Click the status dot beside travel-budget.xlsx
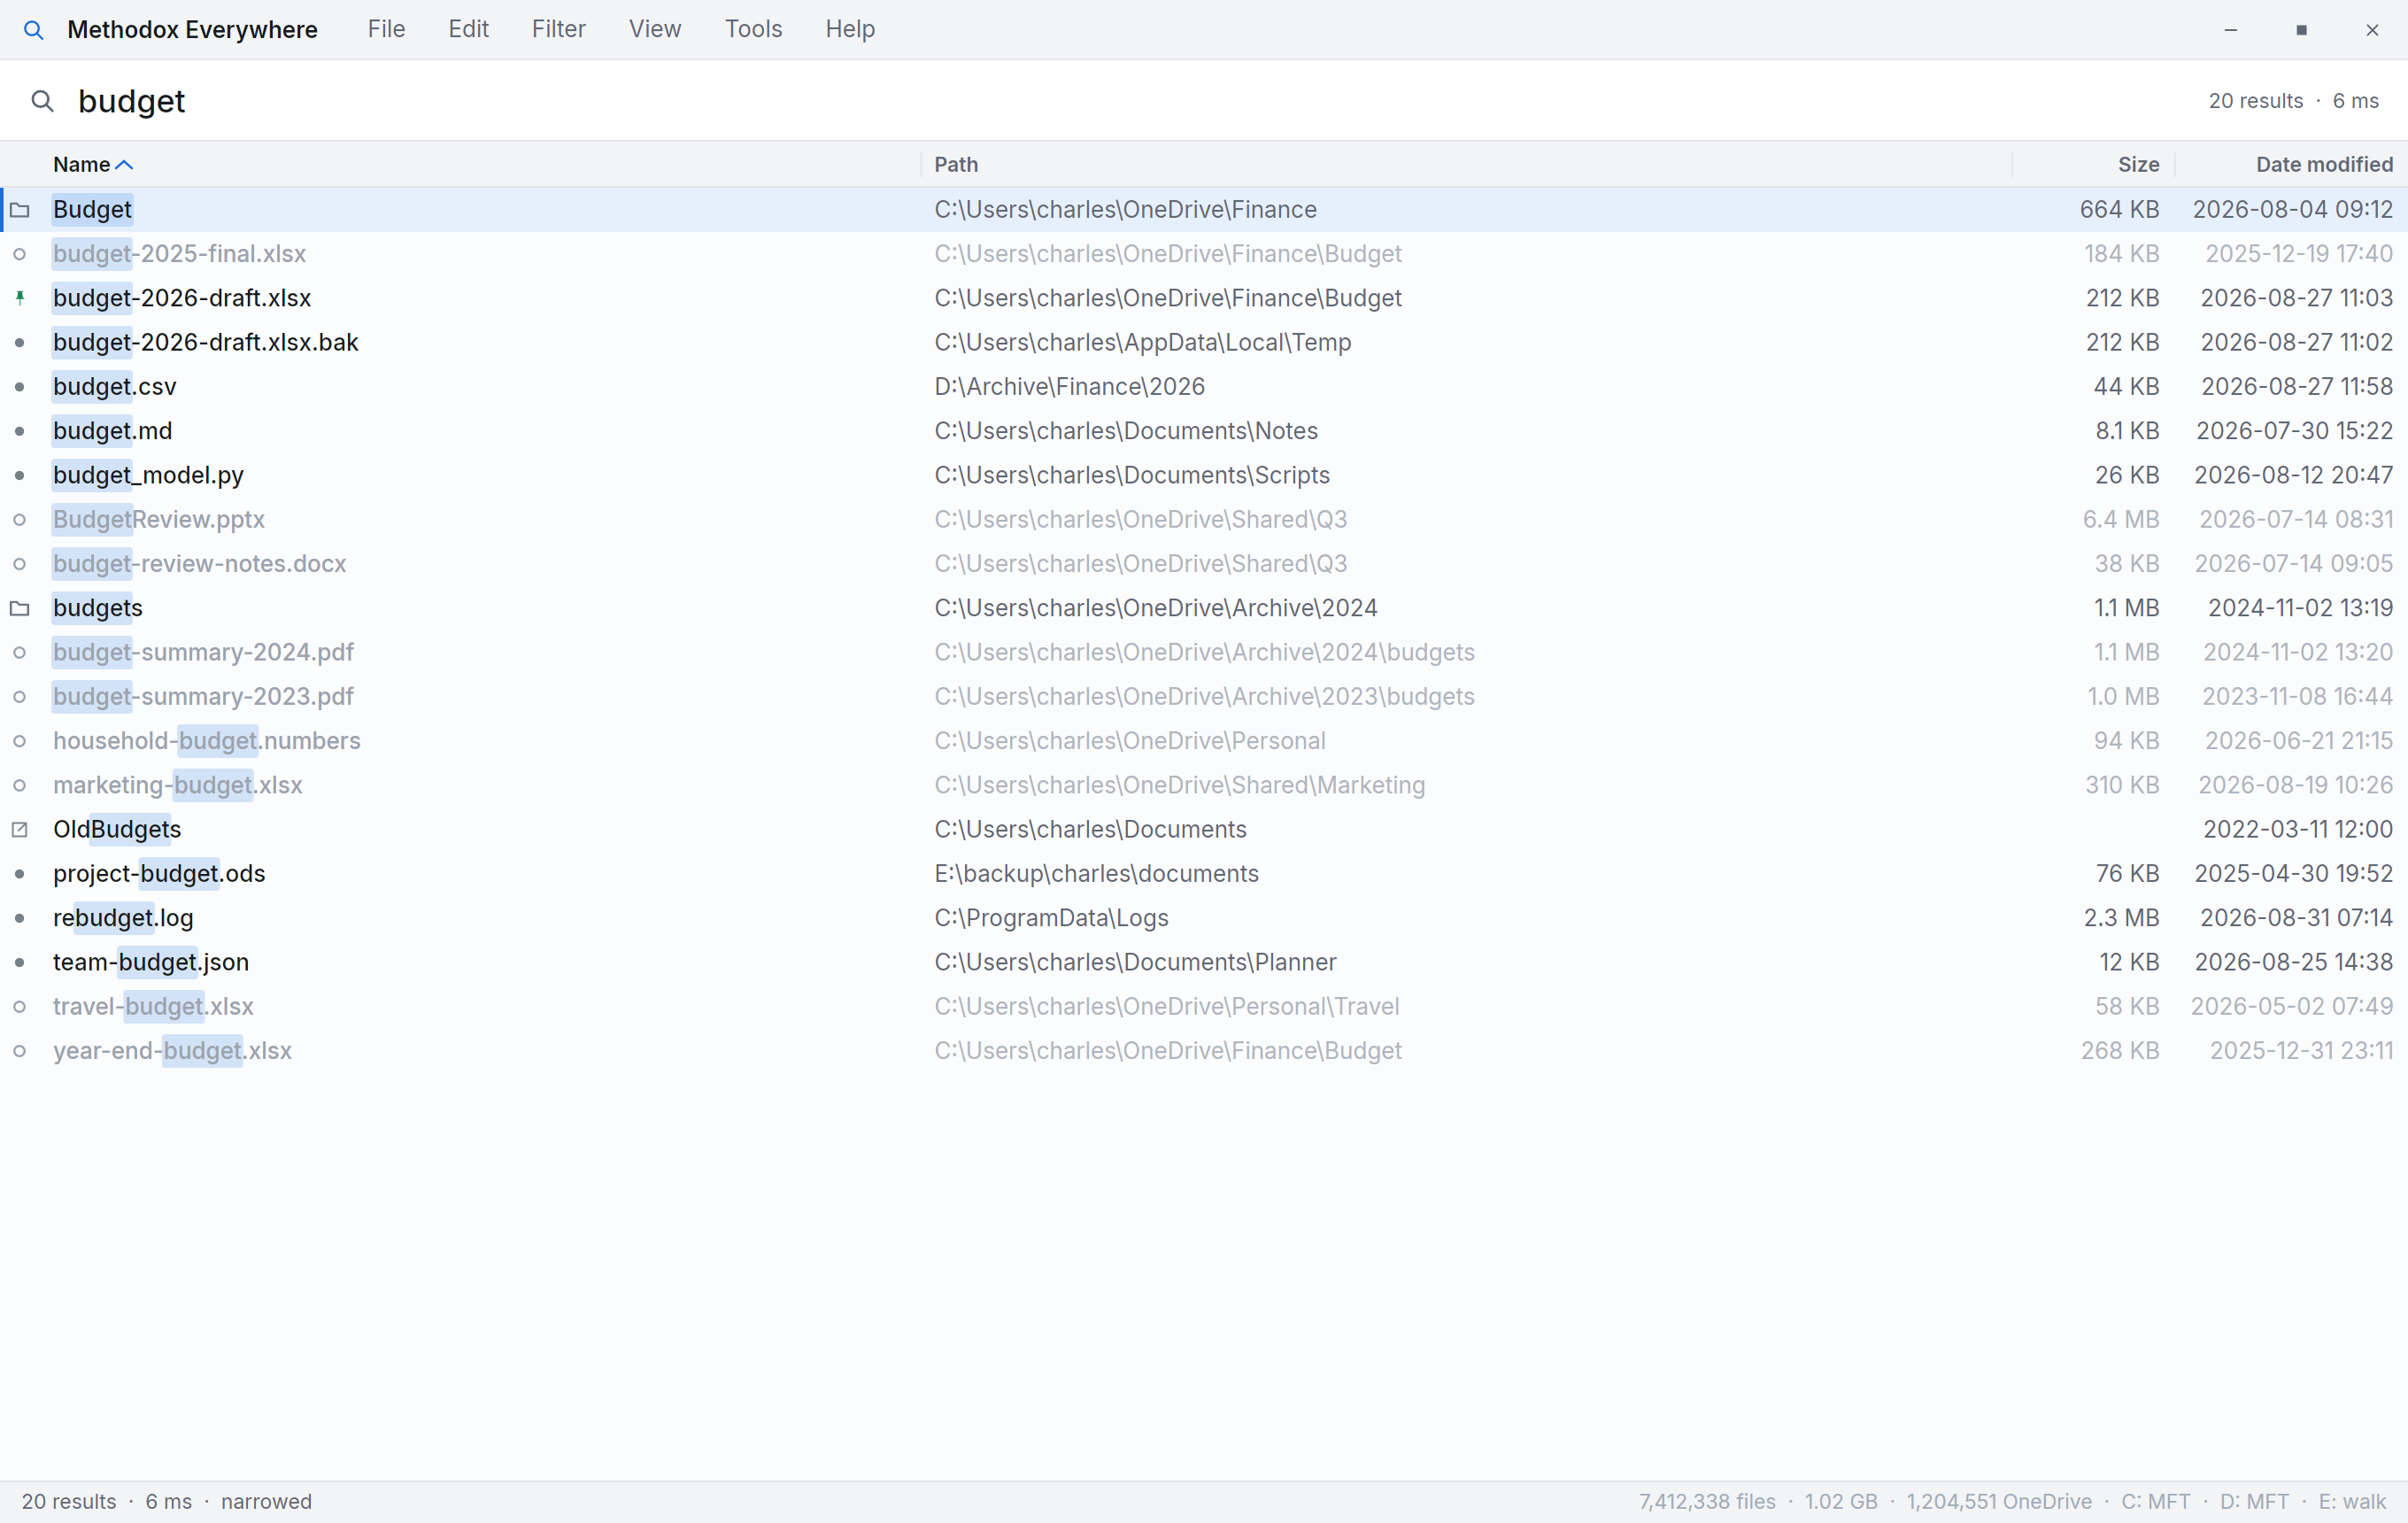 20,1007
